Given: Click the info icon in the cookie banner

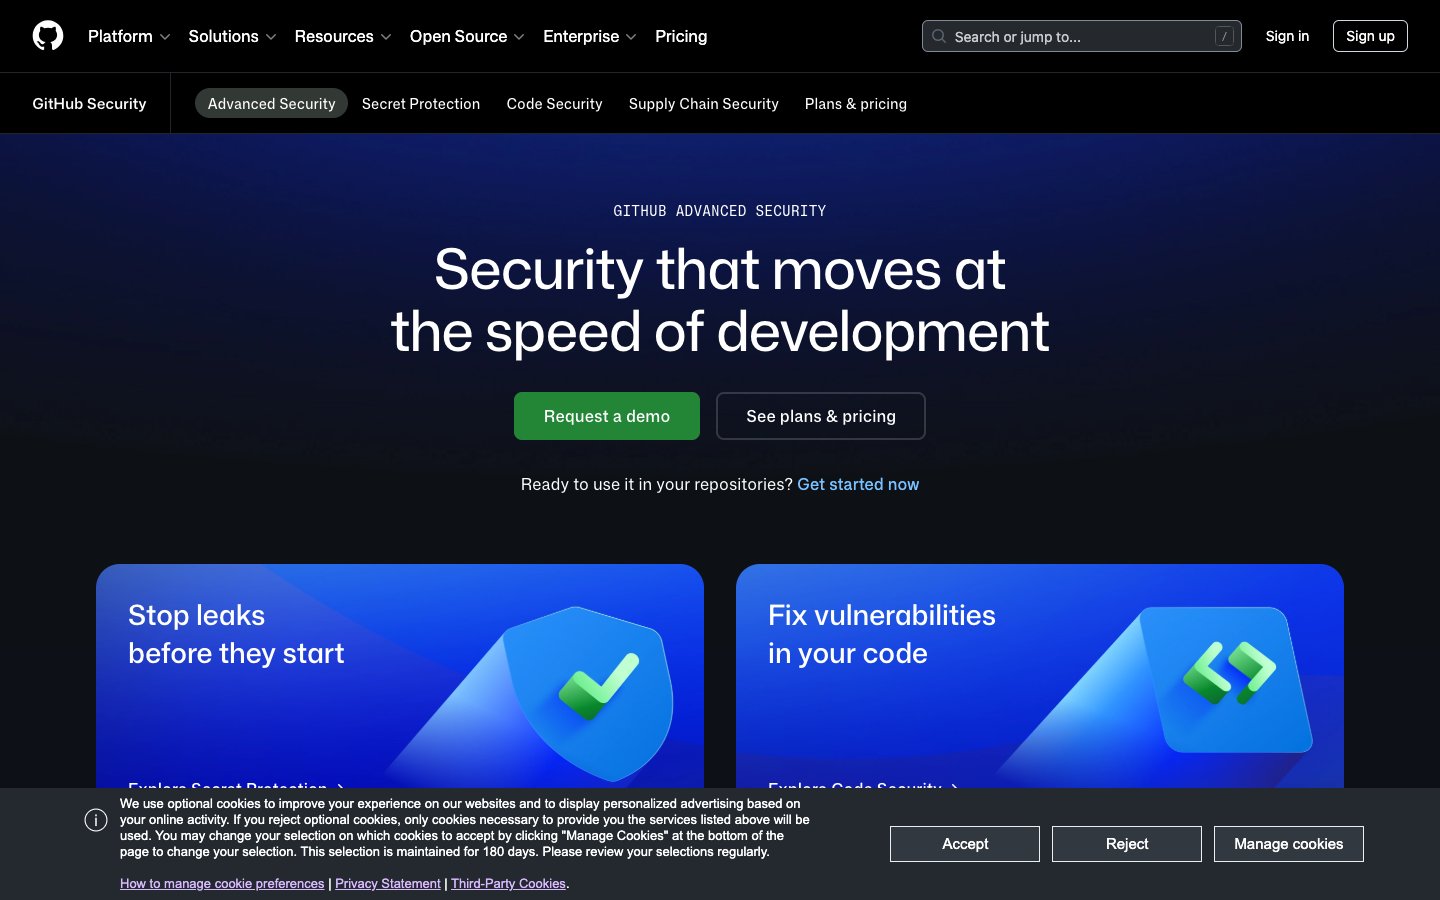Looking at the screenshot, I should coord(96,819).
